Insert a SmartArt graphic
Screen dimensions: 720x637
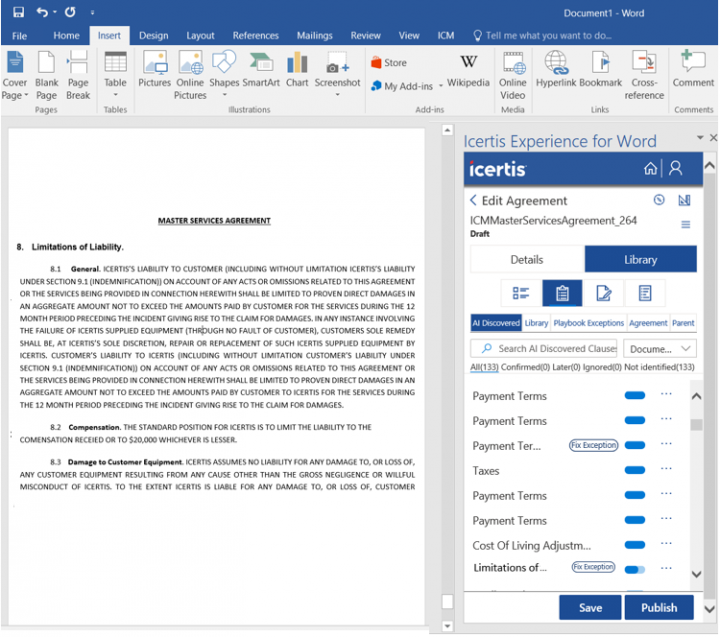point(261,70)
